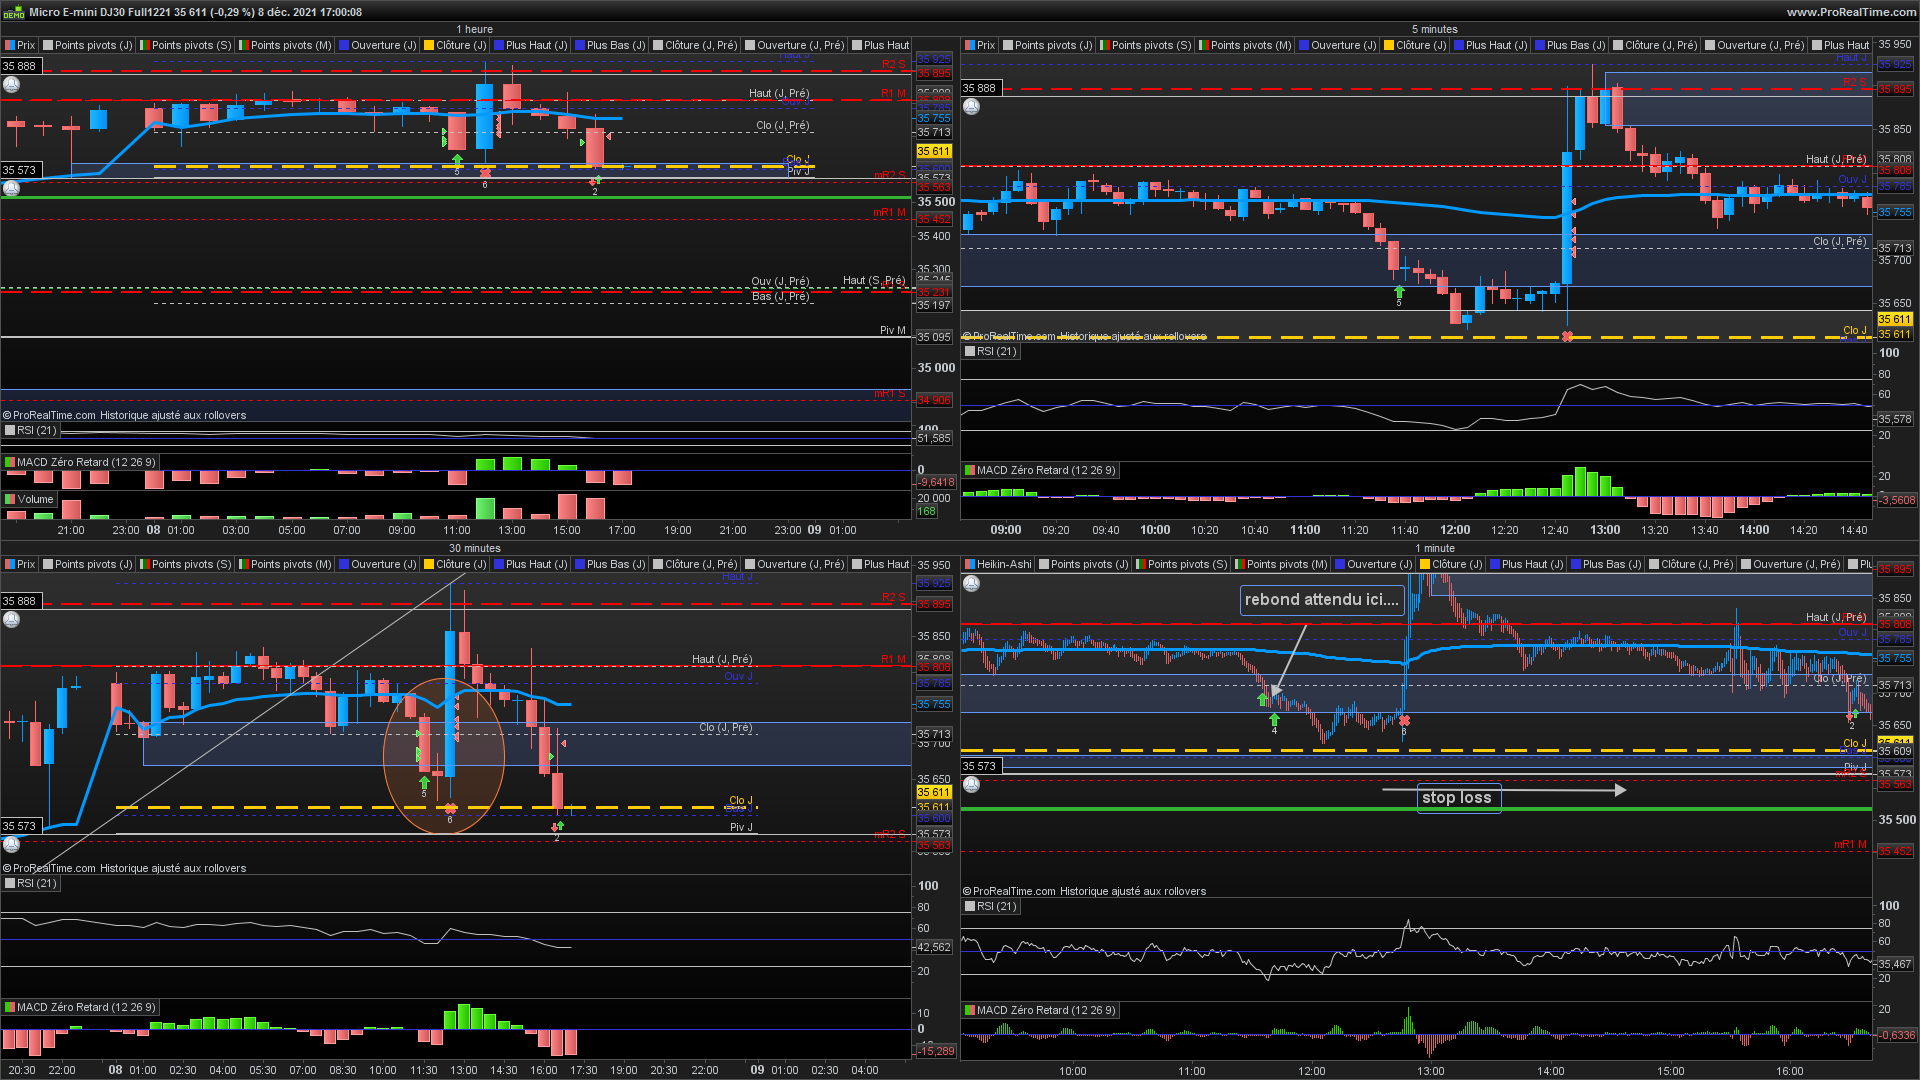Click the DEMO icon in the title bar

pyautogui.click(x=14, y=12)
